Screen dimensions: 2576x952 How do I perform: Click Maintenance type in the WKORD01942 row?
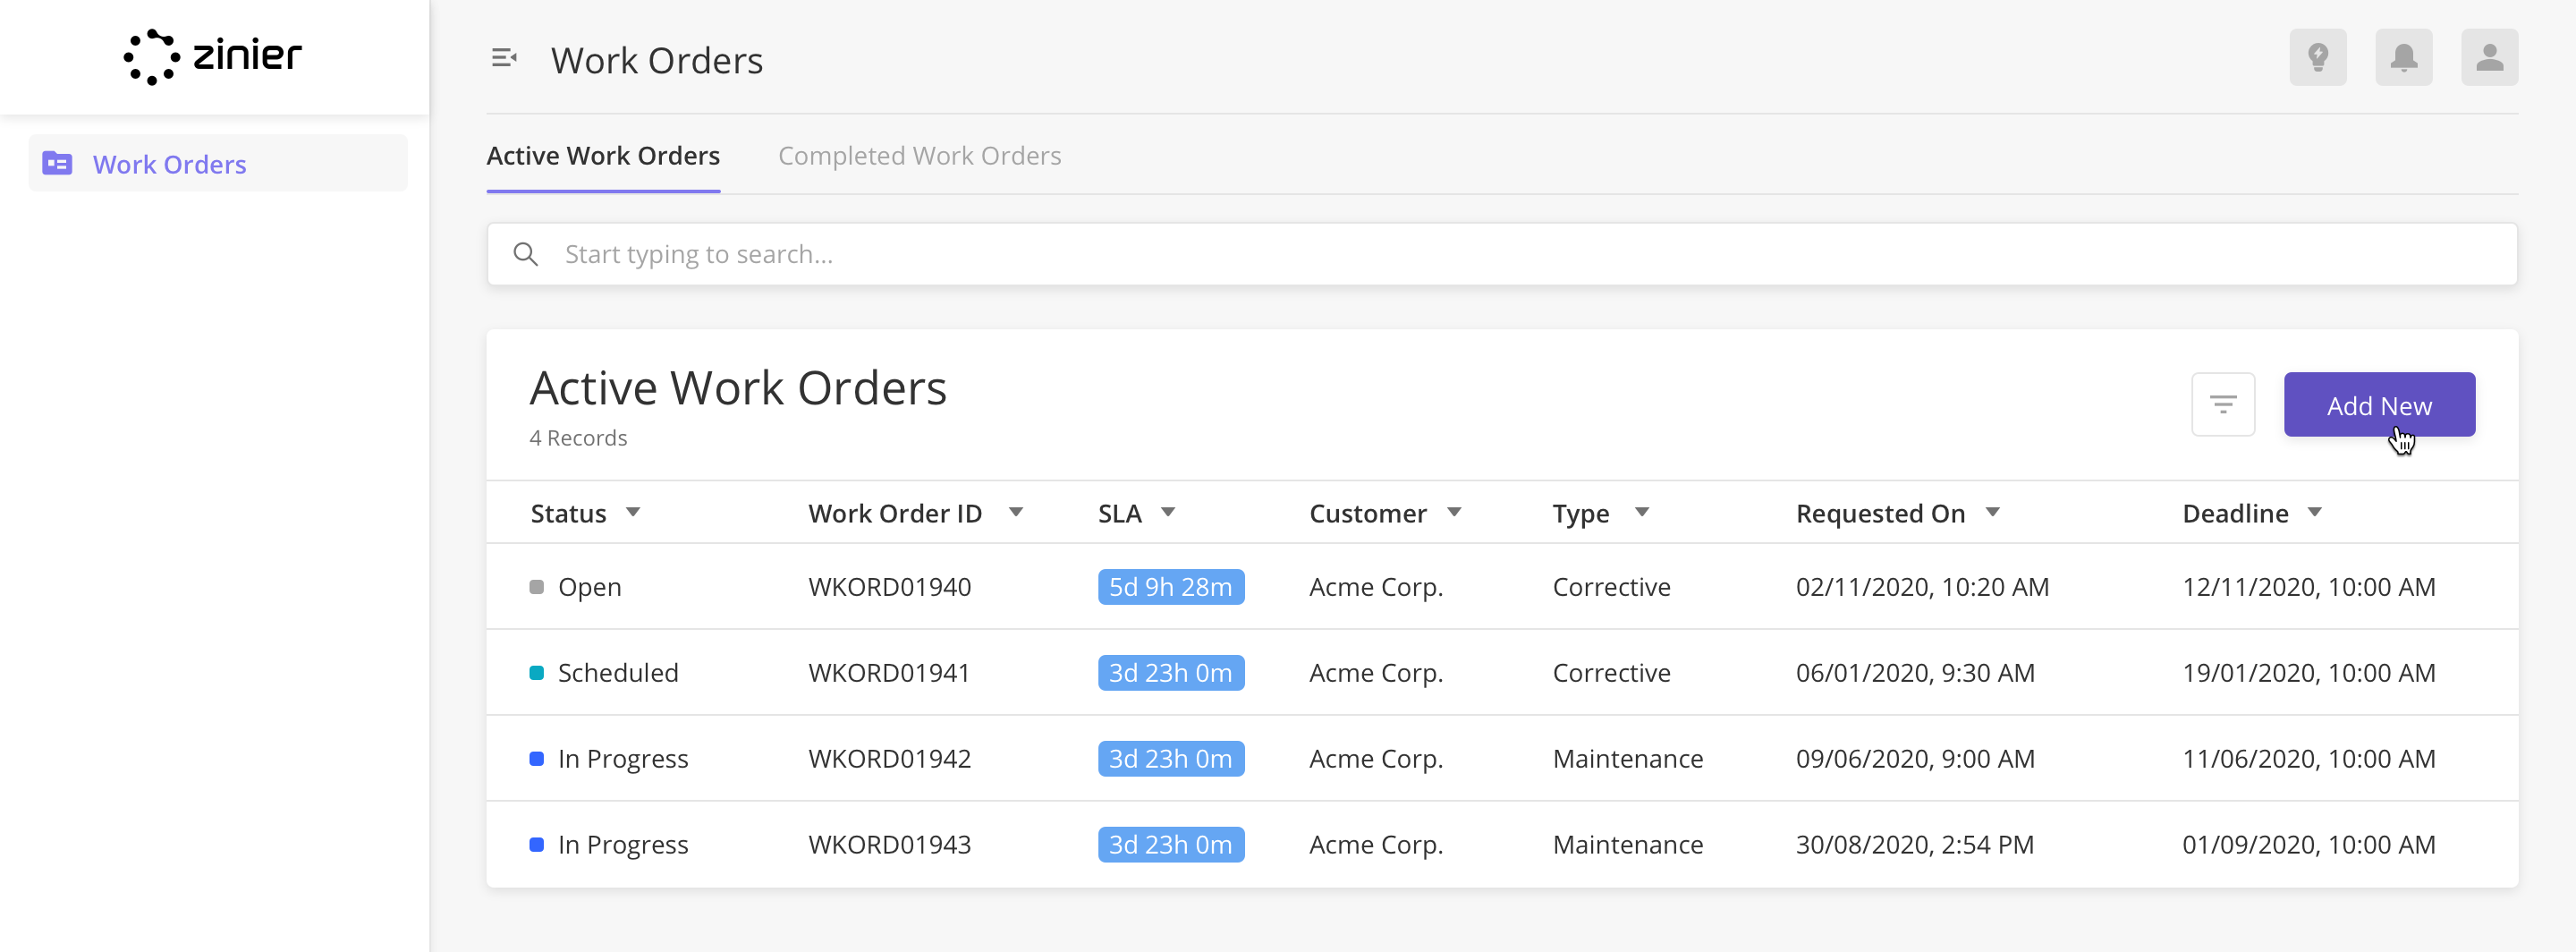(x=1628, y=759)
